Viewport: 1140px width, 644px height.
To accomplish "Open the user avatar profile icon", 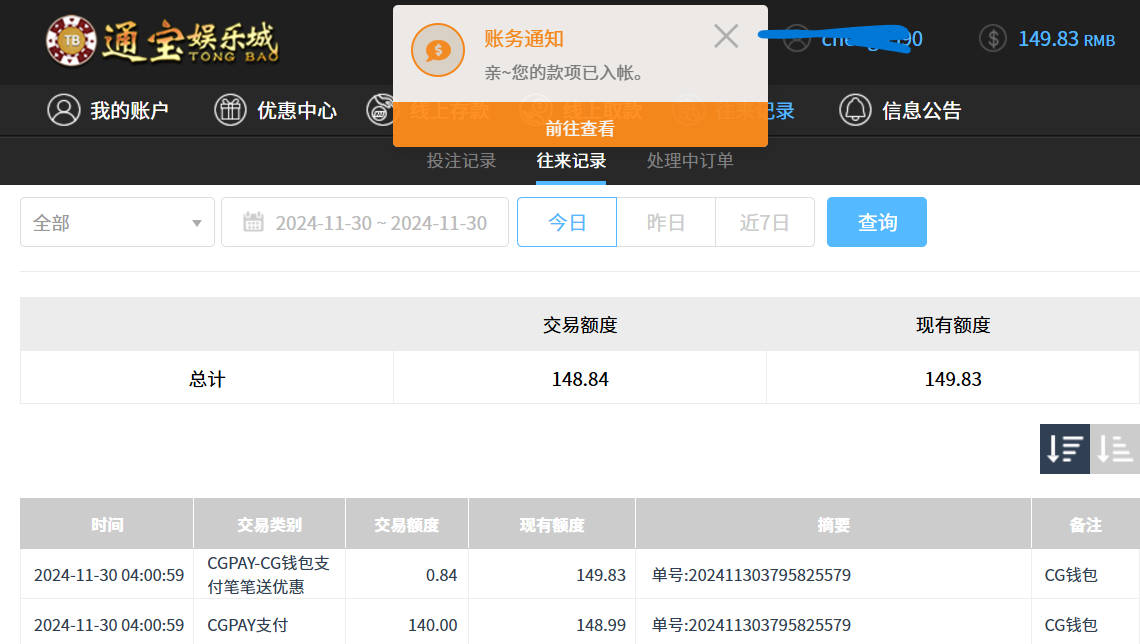I will pos(796,38).
